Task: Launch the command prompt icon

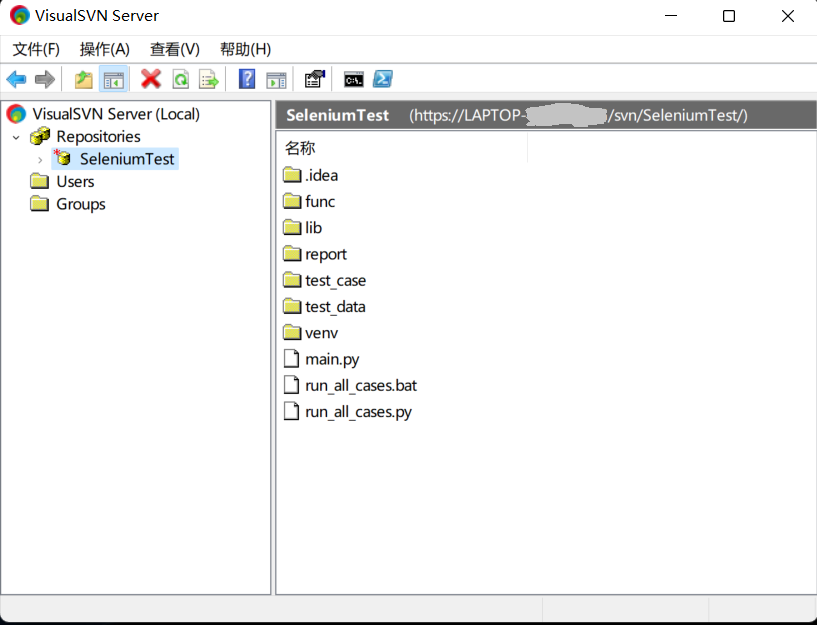Action: coord(354,80)
